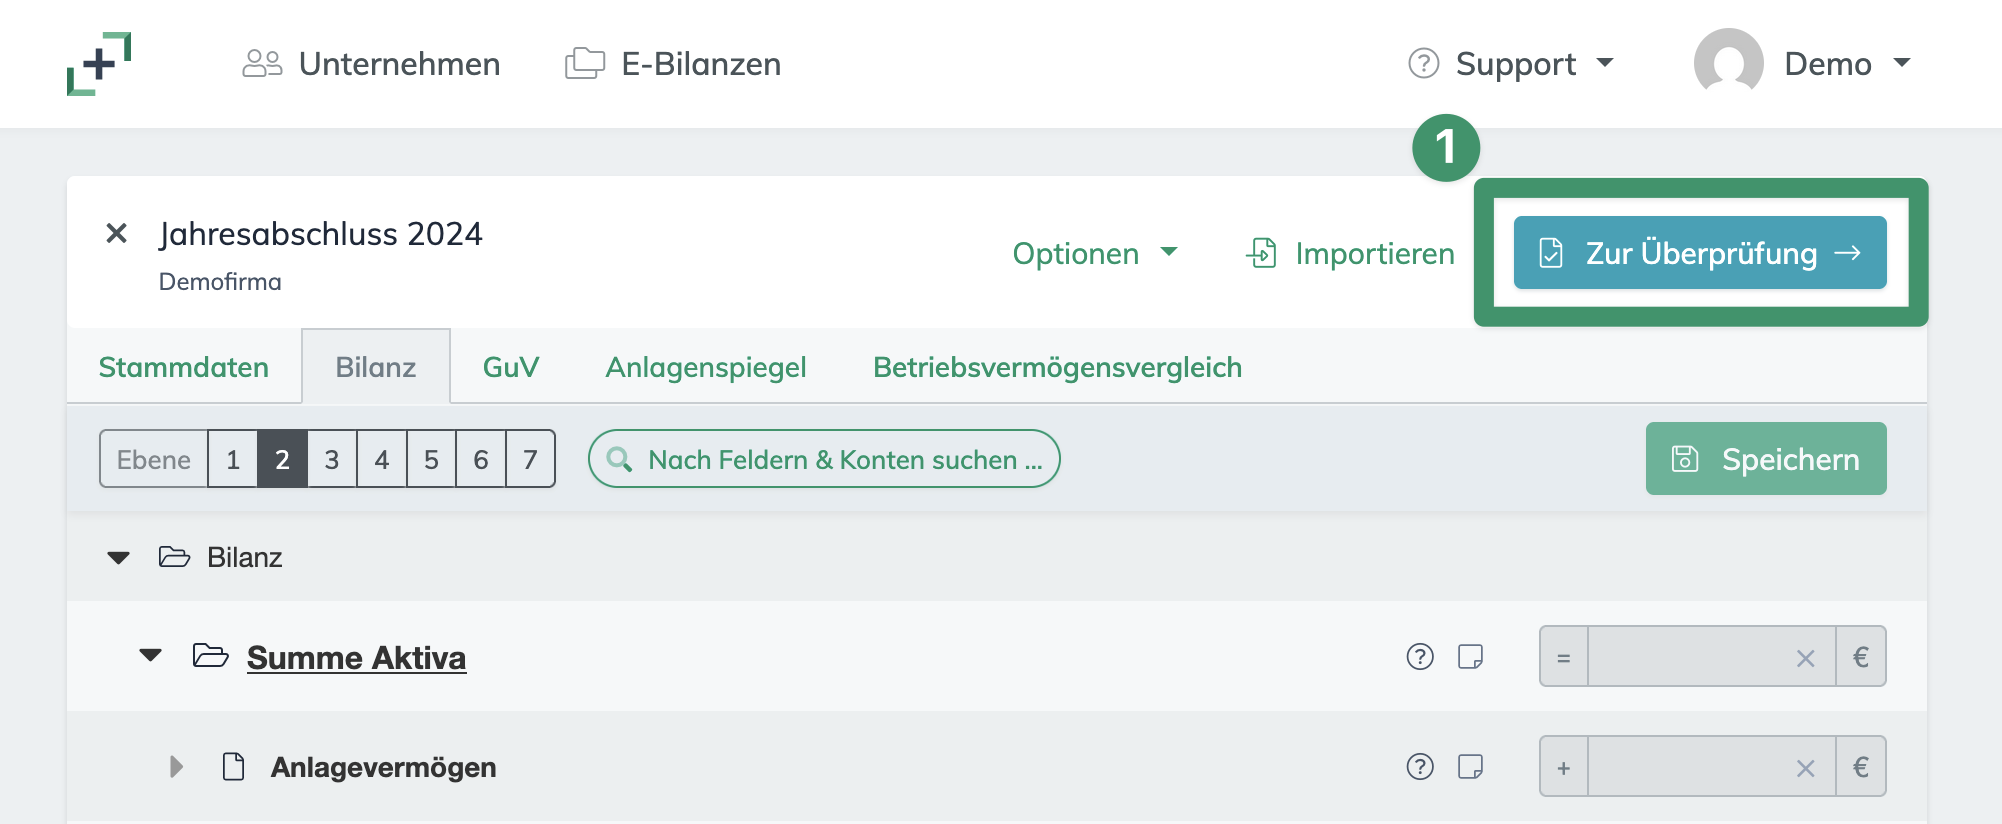
Task: Open Support help question mark icon
Action: (1423, 63)
